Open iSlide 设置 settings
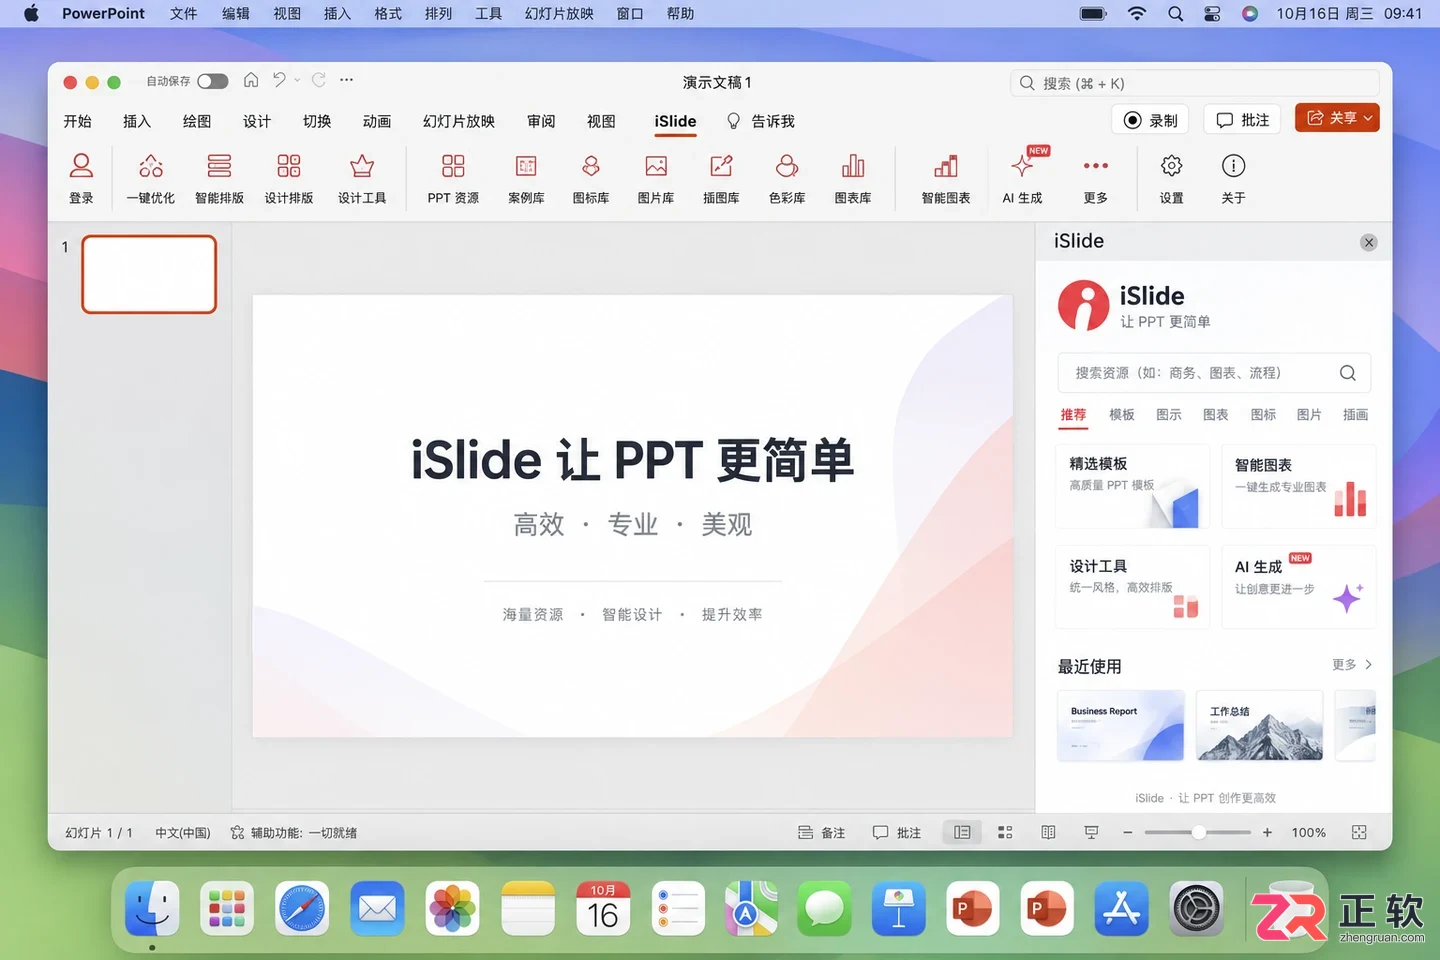The image size is (1440, 960). (1172, 177)
